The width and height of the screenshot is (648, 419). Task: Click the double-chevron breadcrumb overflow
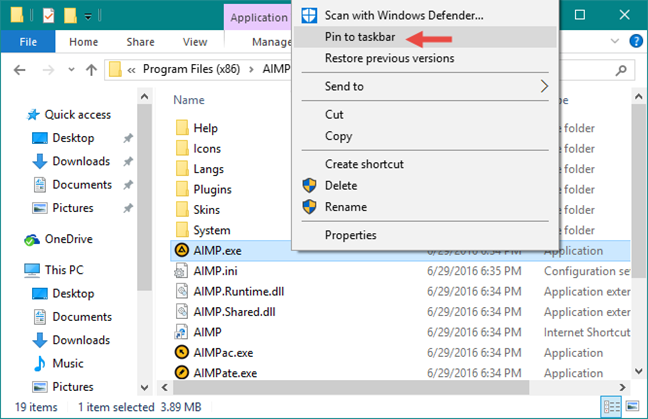pos(131,70)
